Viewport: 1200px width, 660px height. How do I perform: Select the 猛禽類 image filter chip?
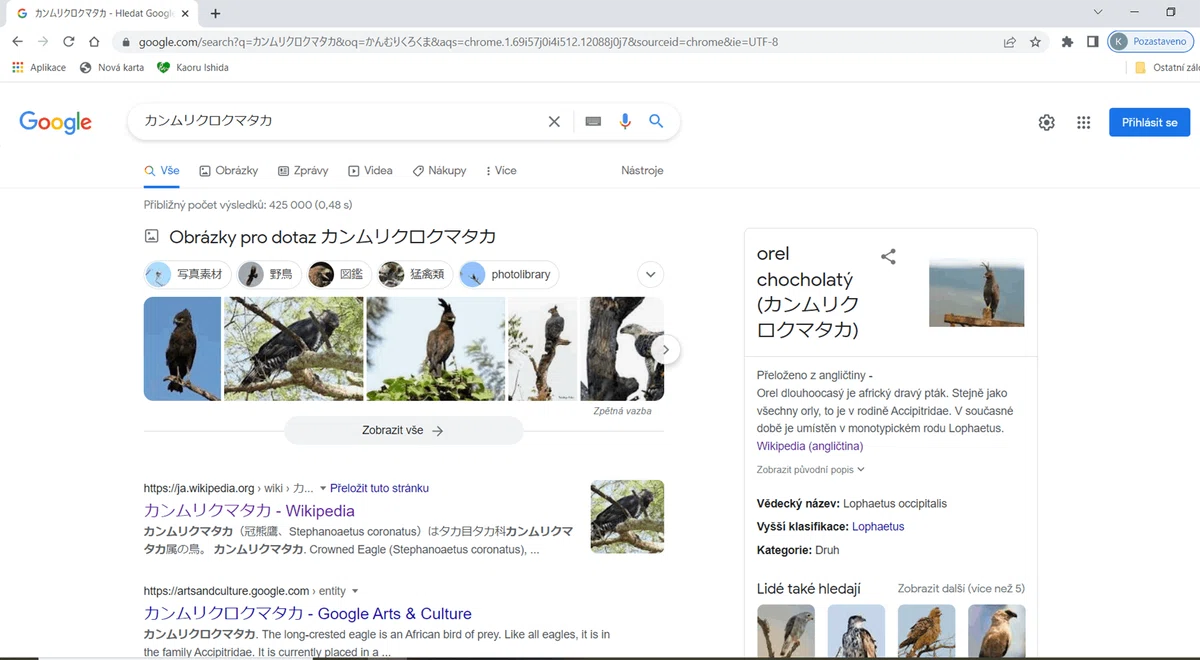click(x=415, y=274)
